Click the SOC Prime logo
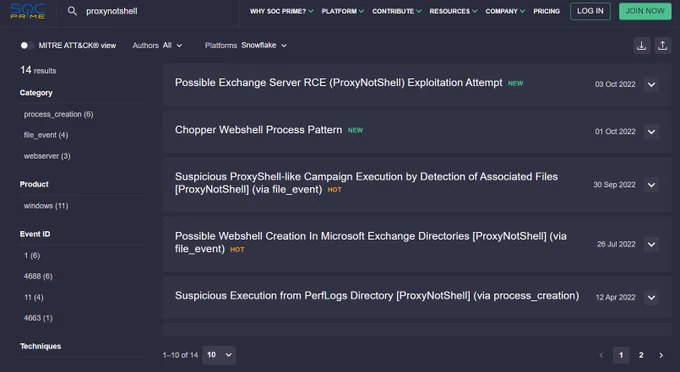This screenshot has height=372, width=680. (x=28, y=11)
